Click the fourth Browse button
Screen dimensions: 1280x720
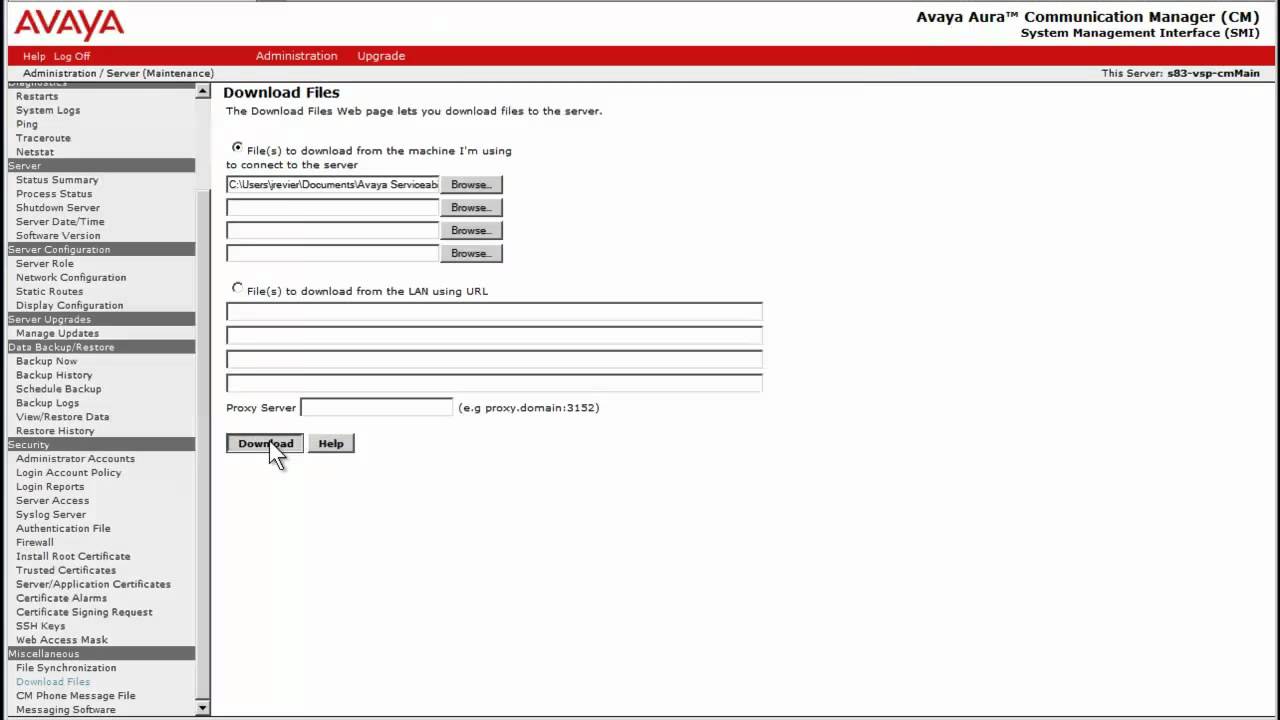[471, 253]
